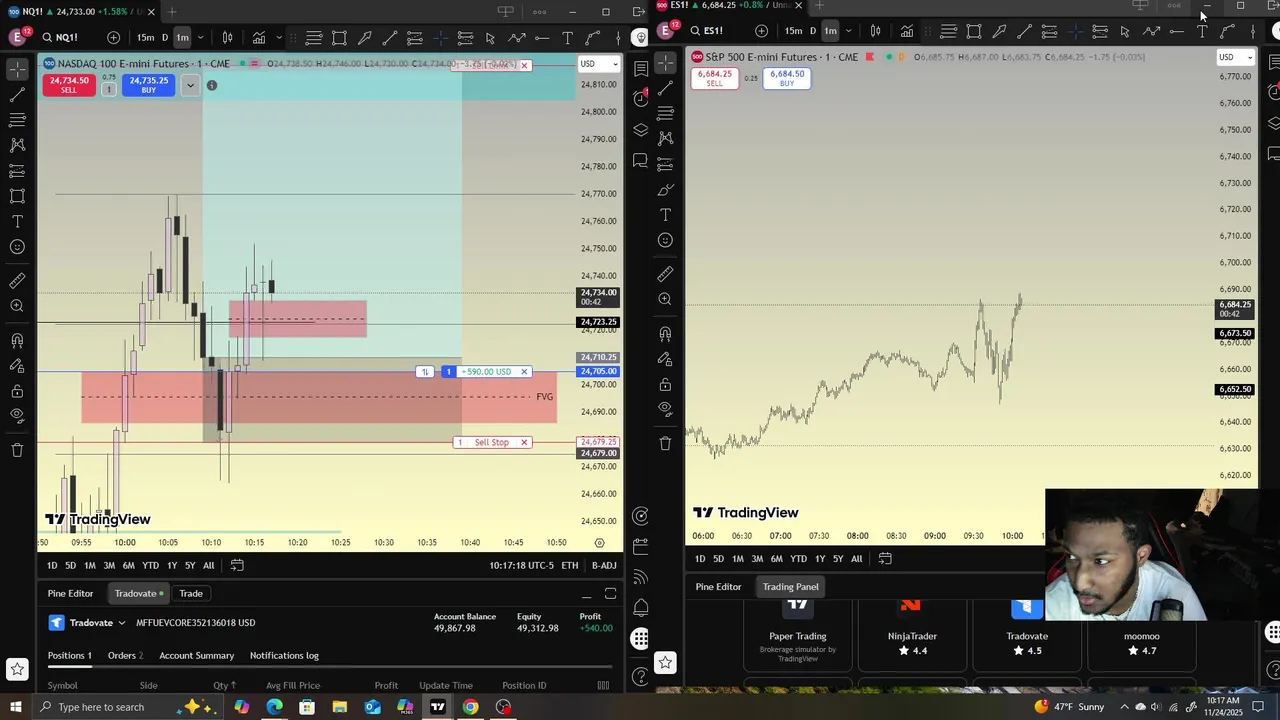Image resolution: width=1280 pixels, height=720 pixels.
Task: Toggle hide drawings eye in ES1! left sidebar
Action: (x=665, y=408)
